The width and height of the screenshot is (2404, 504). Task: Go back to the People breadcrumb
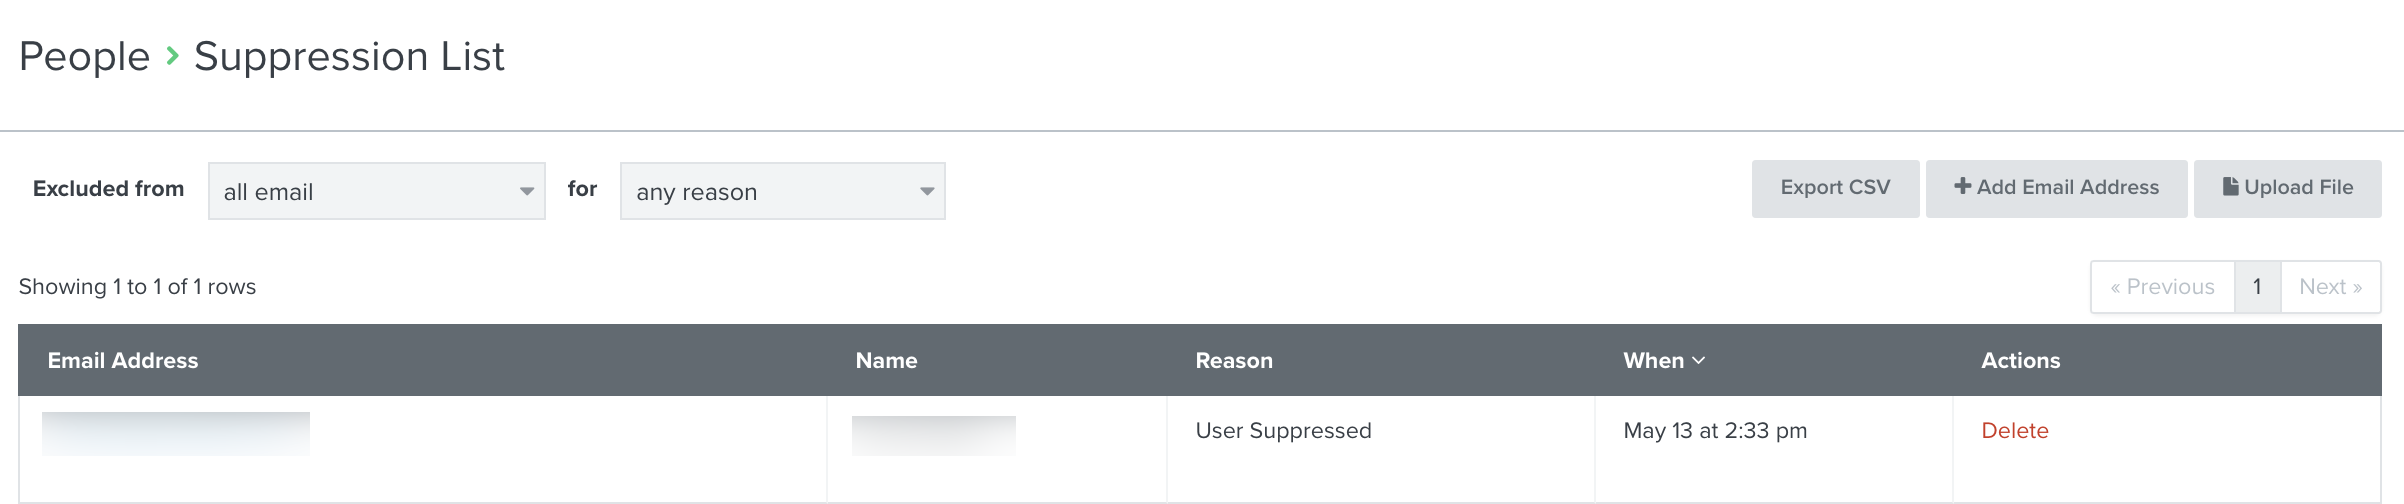click(x=84, y=57)
